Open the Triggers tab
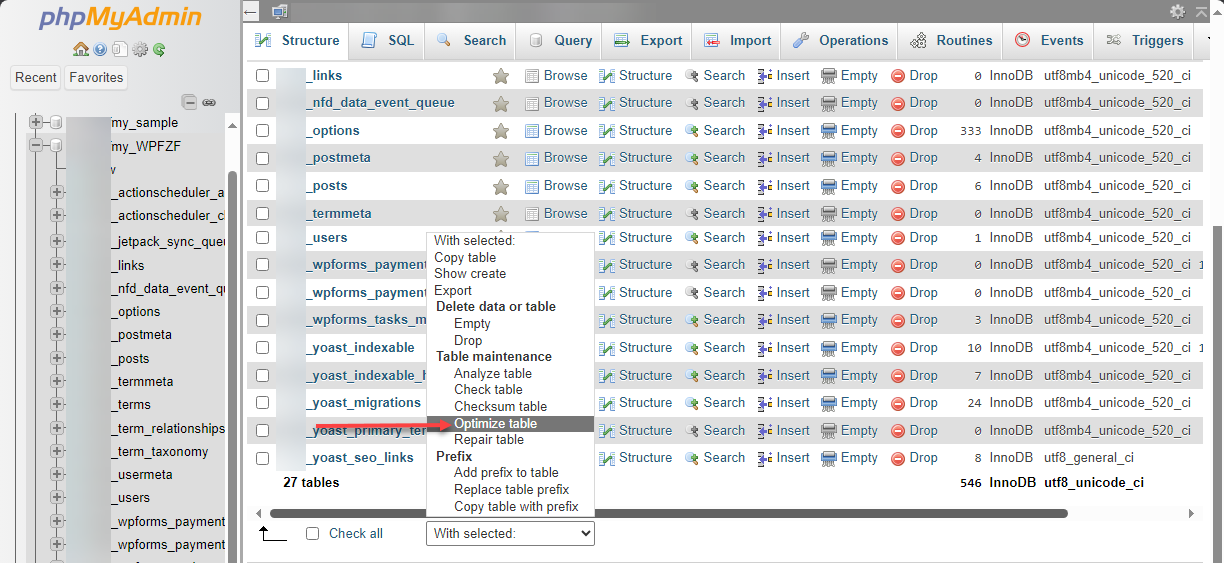The width and height of the screenshot is (1224, 563). tap(1144, 41)
